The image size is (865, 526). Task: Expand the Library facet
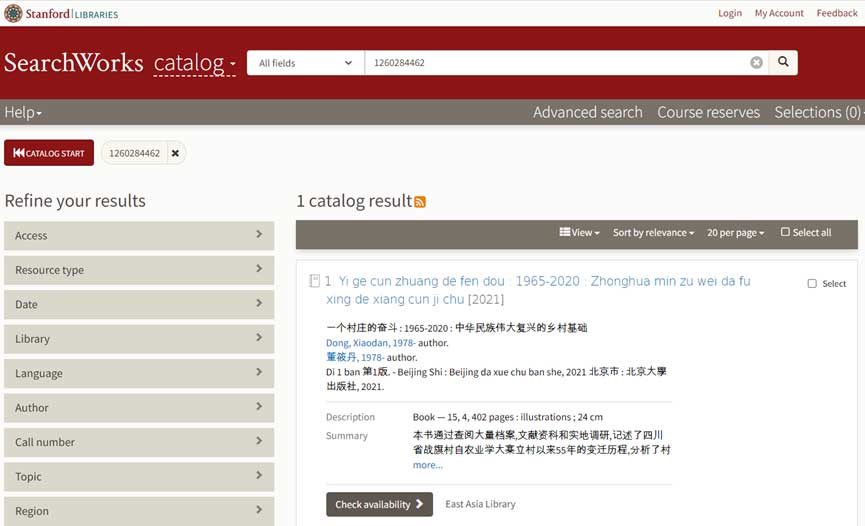(x=139, y=339)
